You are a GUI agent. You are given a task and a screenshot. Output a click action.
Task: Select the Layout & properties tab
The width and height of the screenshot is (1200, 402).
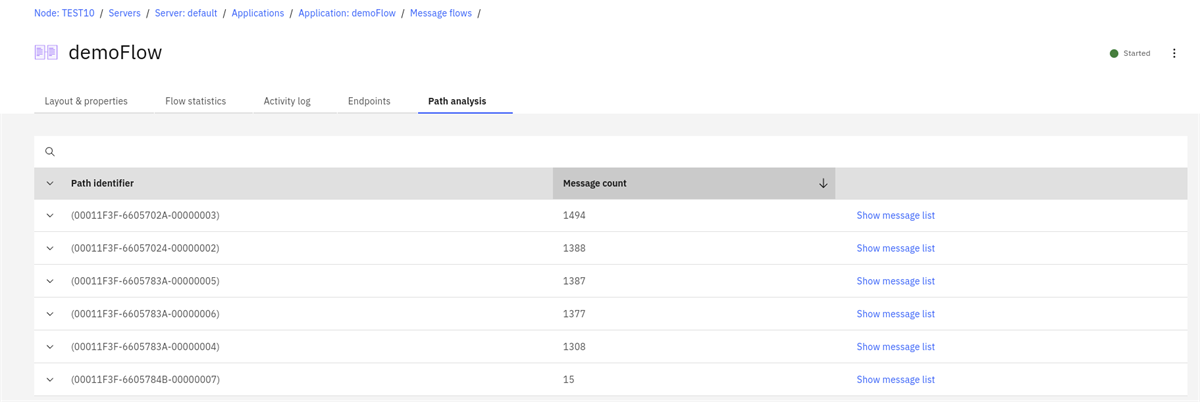tap(86, 101)
